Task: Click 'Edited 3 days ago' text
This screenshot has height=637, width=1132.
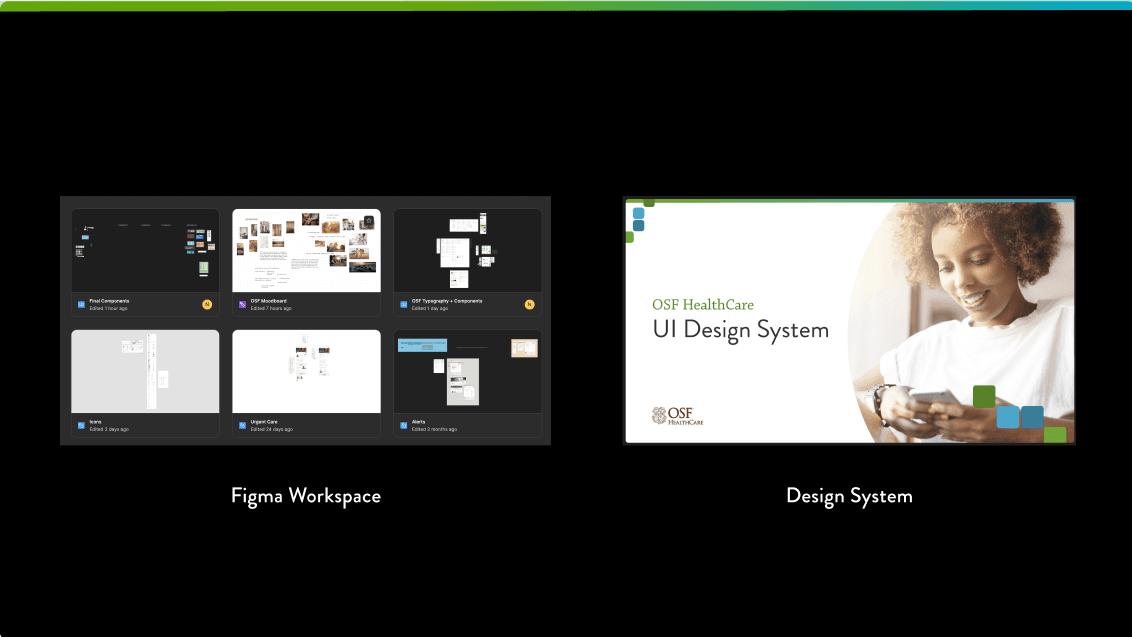Action: coord(109,429)
